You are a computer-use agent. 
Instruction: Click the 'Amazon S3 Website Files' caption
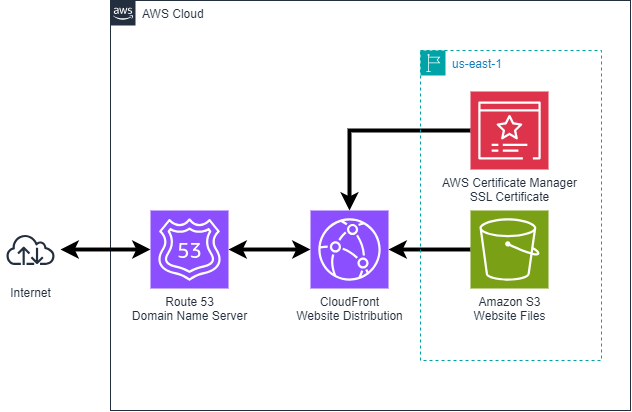[509, 309]
